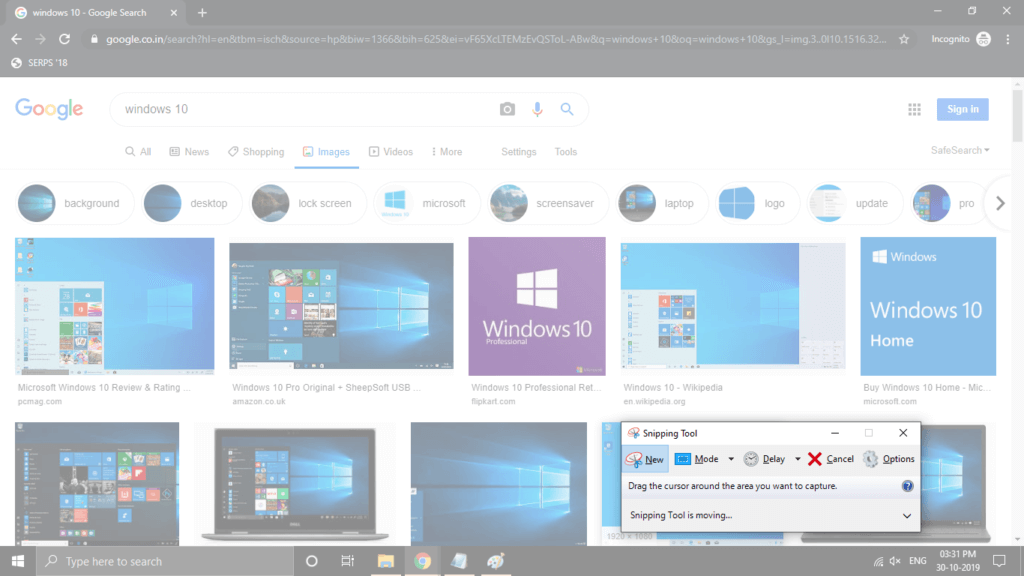Open the SERPS '18 bookmark

pos(40,63)
